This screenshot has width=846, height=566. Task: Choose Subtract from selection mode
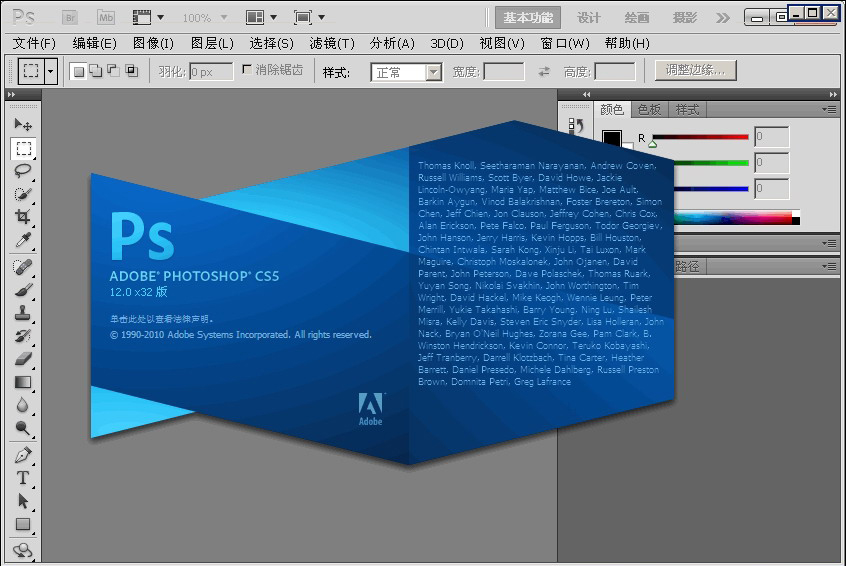click(x=114, y=71)
